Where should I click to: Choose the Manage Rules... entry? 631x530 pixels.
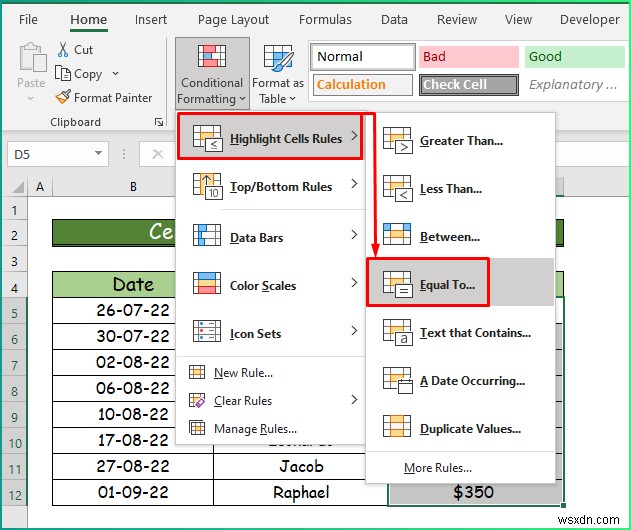coord(270,429)
